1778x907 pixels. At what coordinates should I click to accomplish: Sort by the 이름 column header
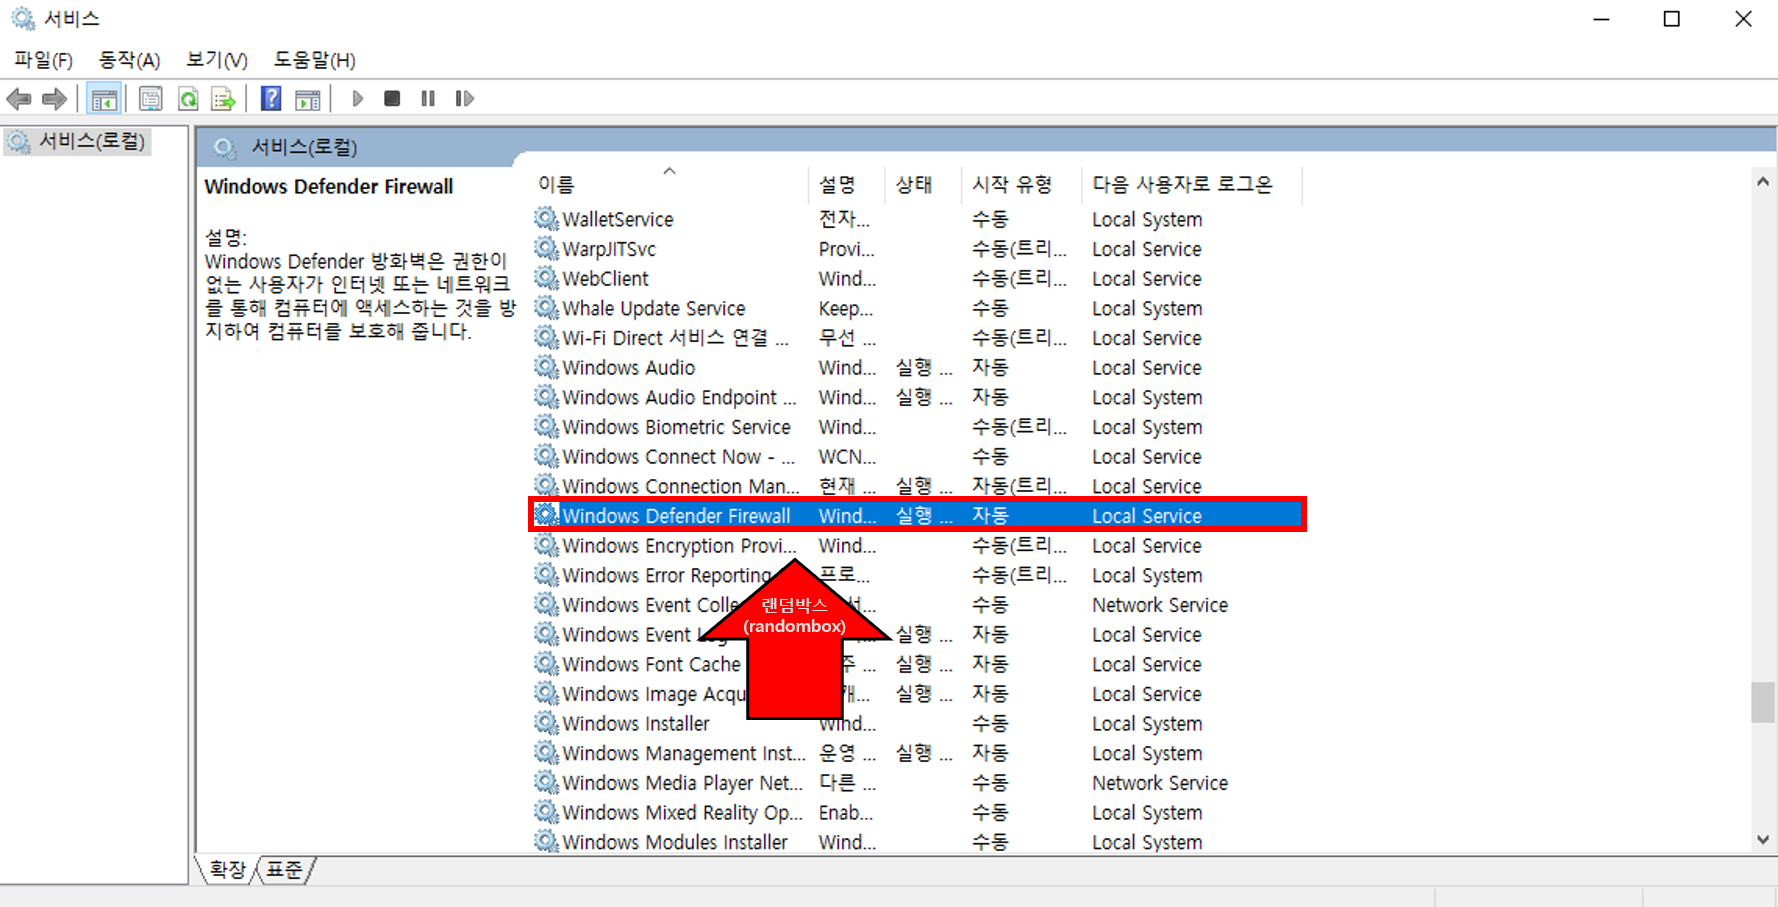[x=669, y=184]
